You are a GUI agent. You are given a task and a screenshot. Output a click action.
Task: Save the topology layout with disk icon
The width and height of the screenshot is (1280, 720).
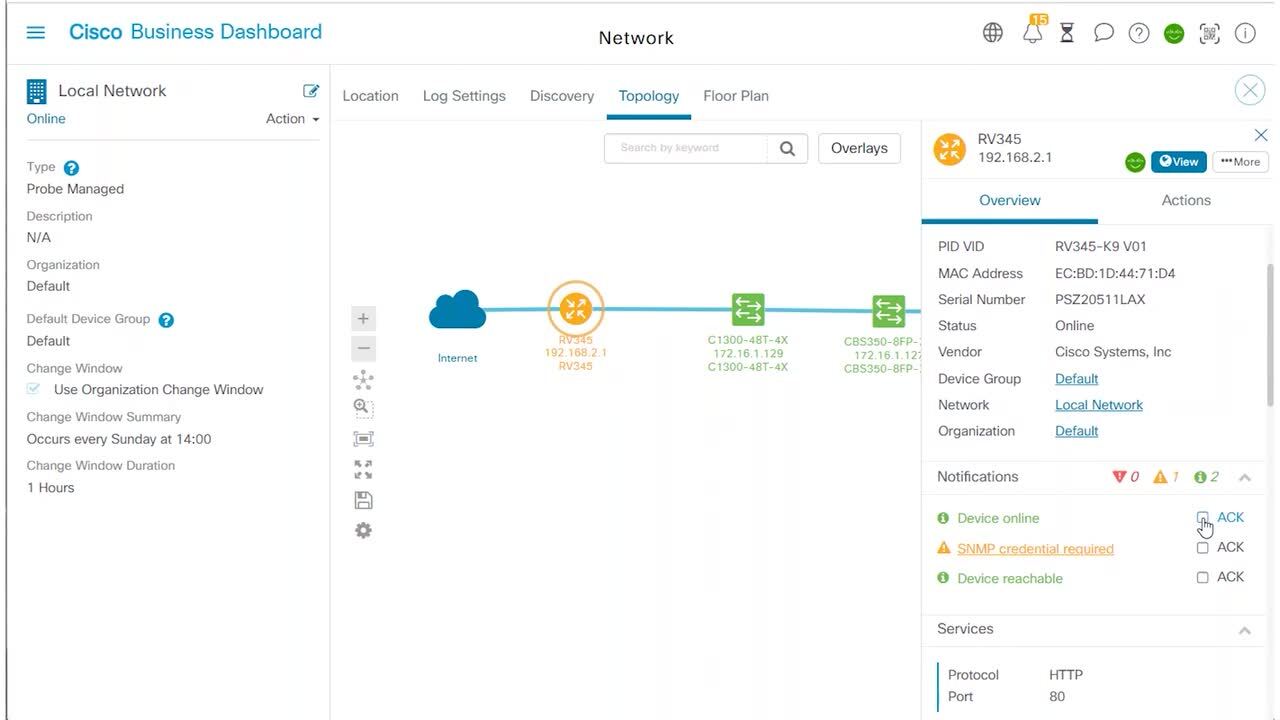363,499
